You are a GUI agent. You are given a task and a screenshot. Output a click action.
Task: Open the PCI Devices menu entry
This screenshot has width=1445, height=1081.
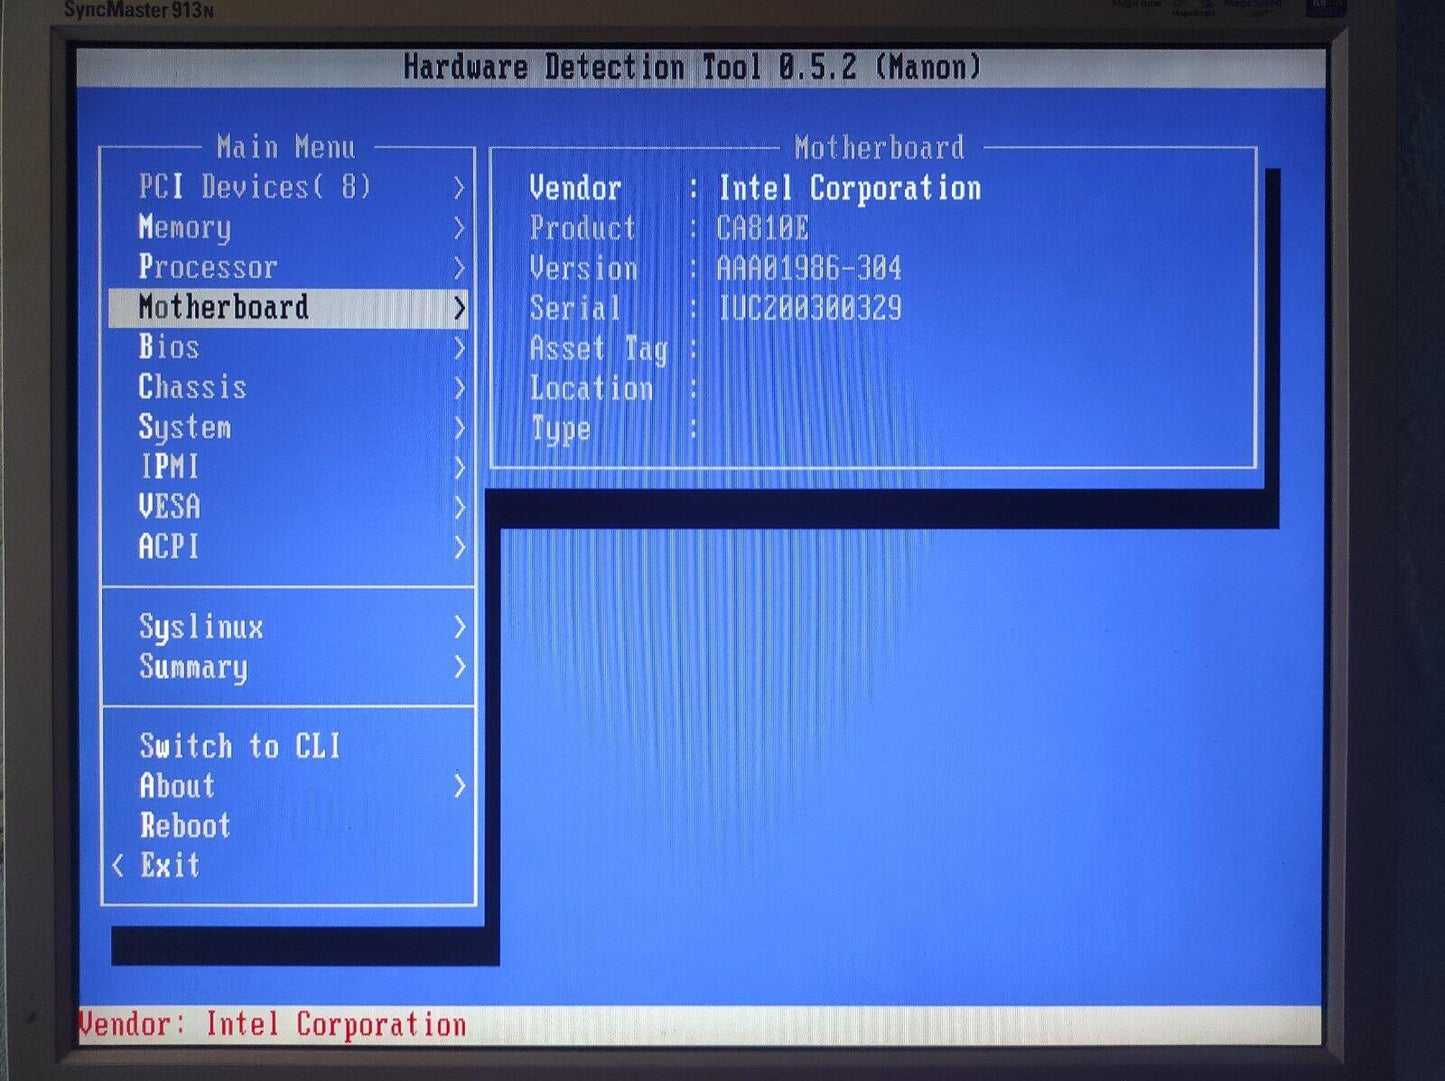pos(254,187)
